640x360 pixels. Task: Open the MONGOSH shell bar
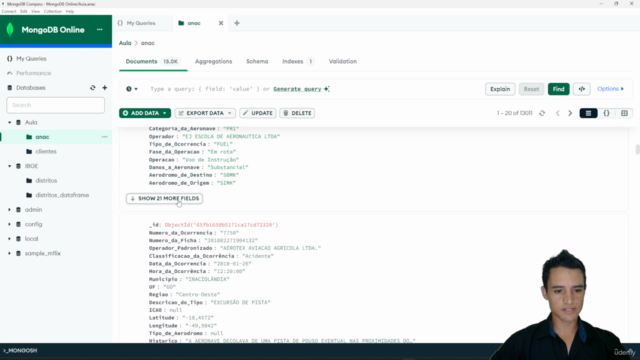[20, 351]
